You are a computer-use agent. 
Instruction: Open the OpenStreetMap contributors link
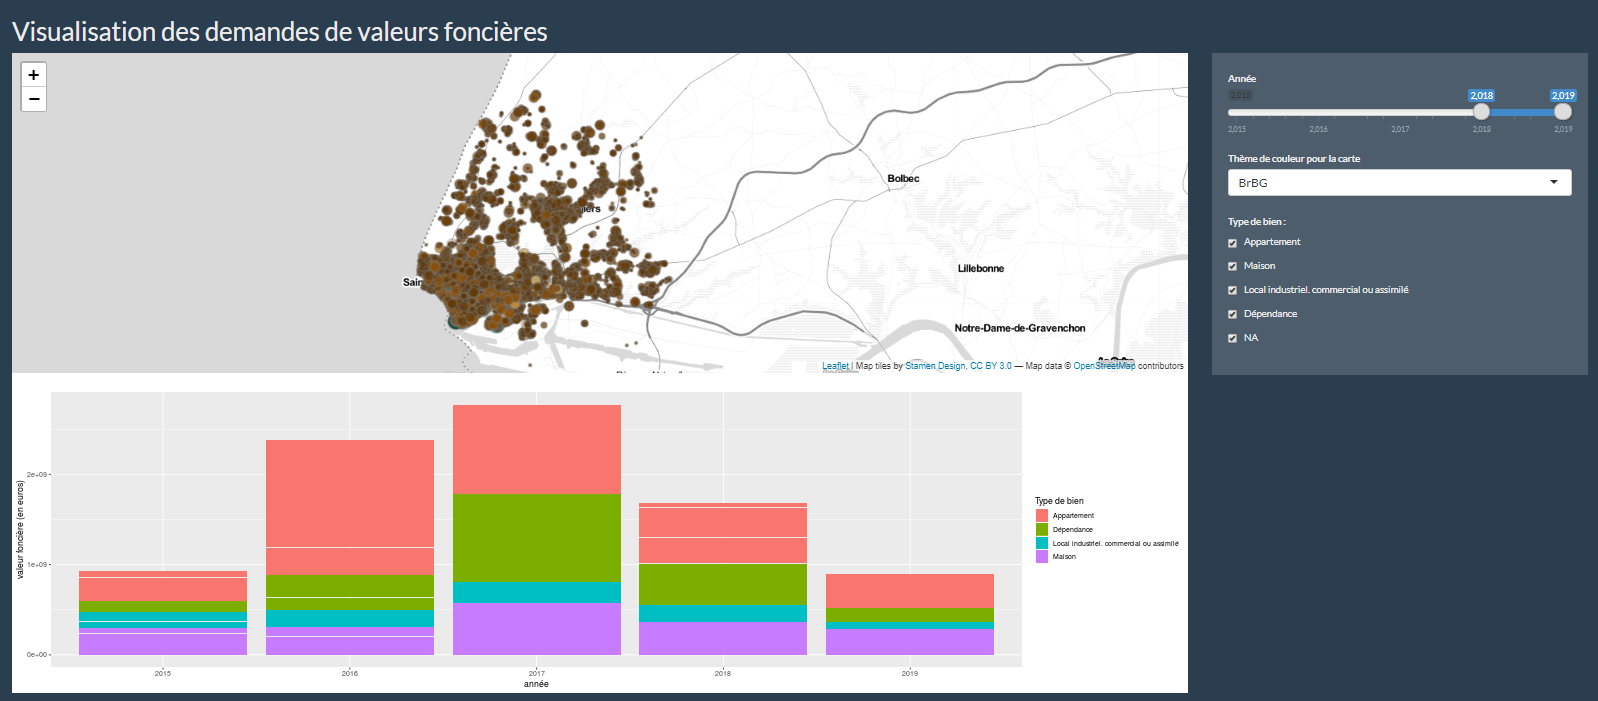(x=1104, y=366)
